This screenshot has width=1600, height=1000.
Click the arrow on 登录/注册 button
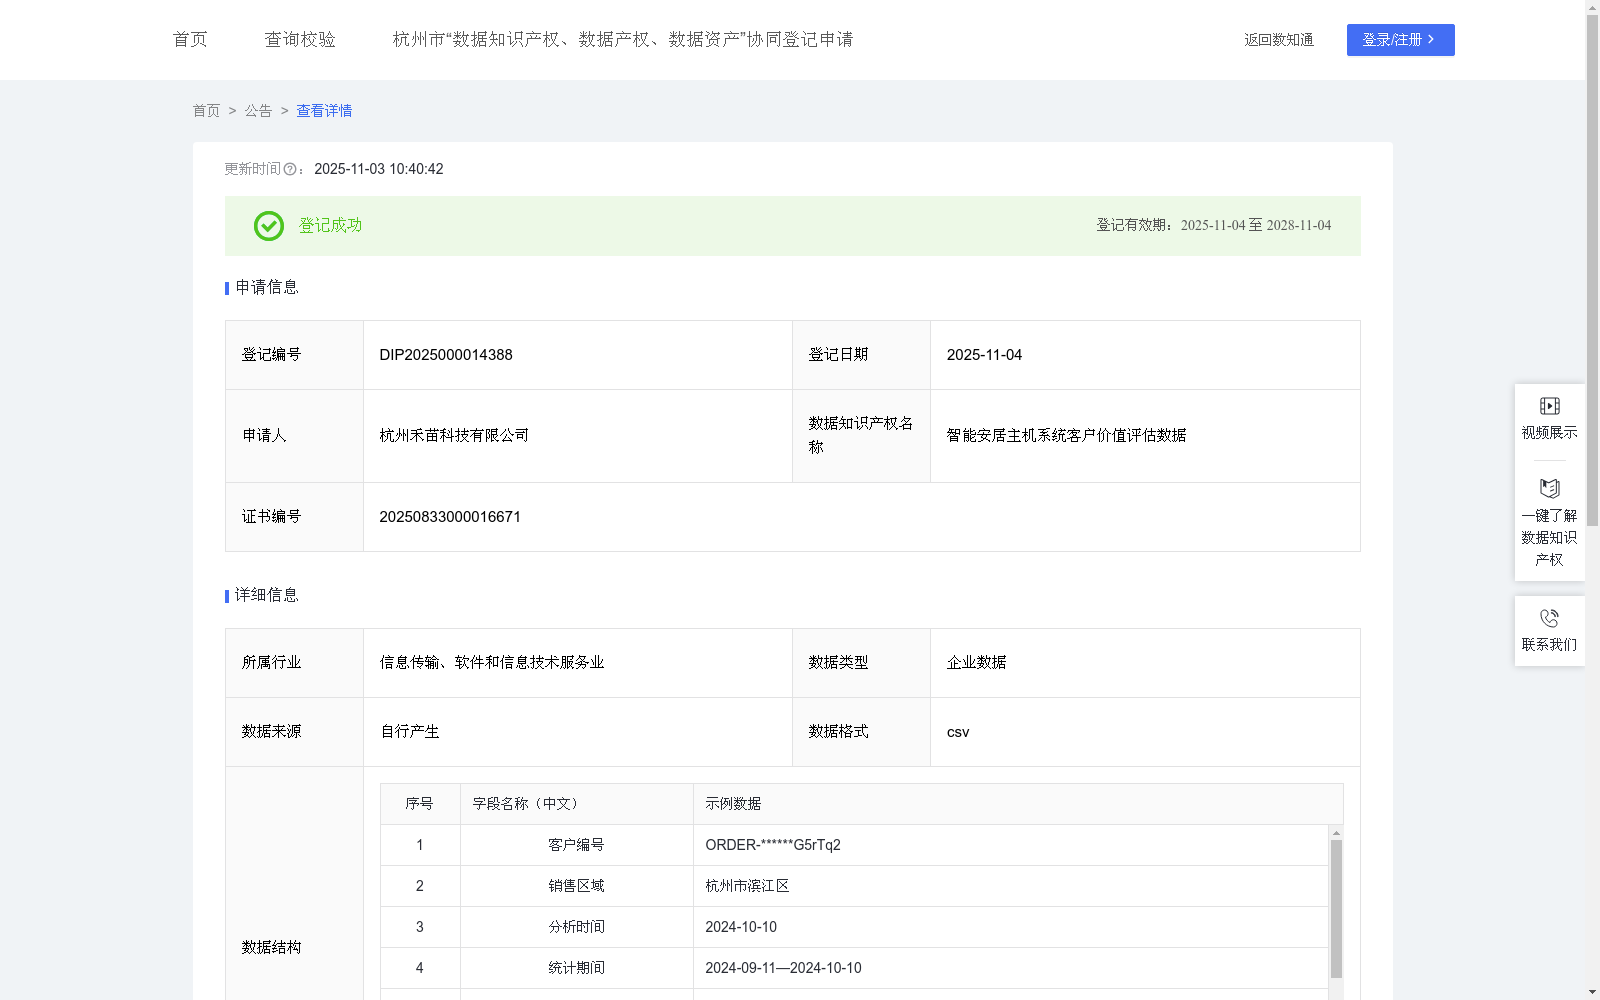tap(1431, 39)
